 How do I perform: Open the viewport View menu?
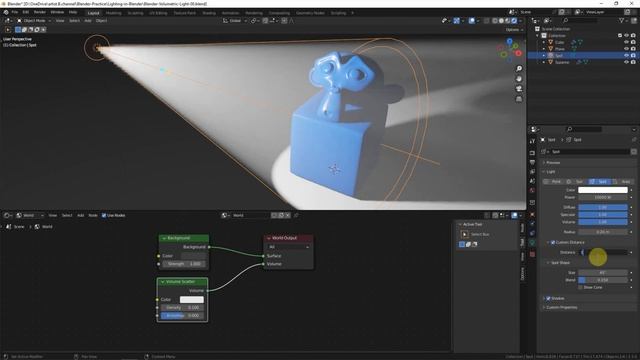click(x=60, y=20)
